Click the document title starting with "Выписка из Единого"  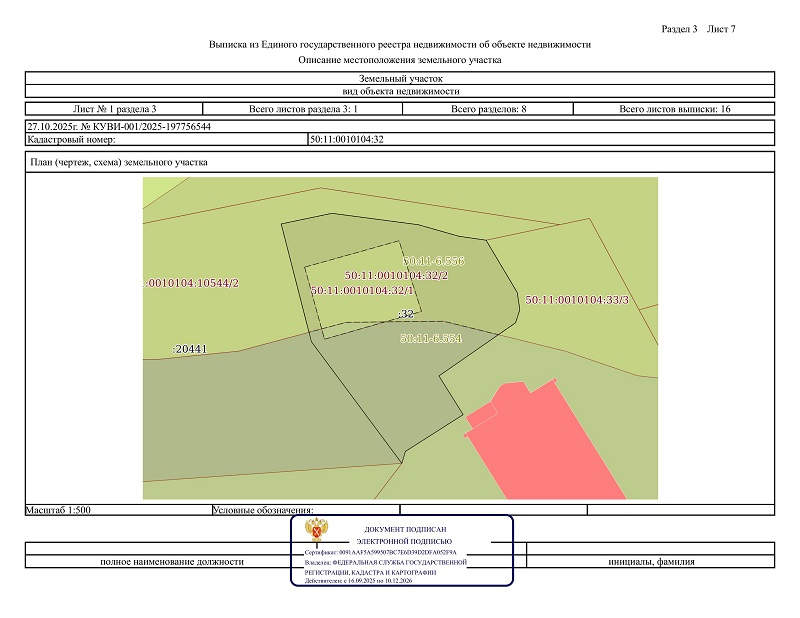[x=400, y=44]
